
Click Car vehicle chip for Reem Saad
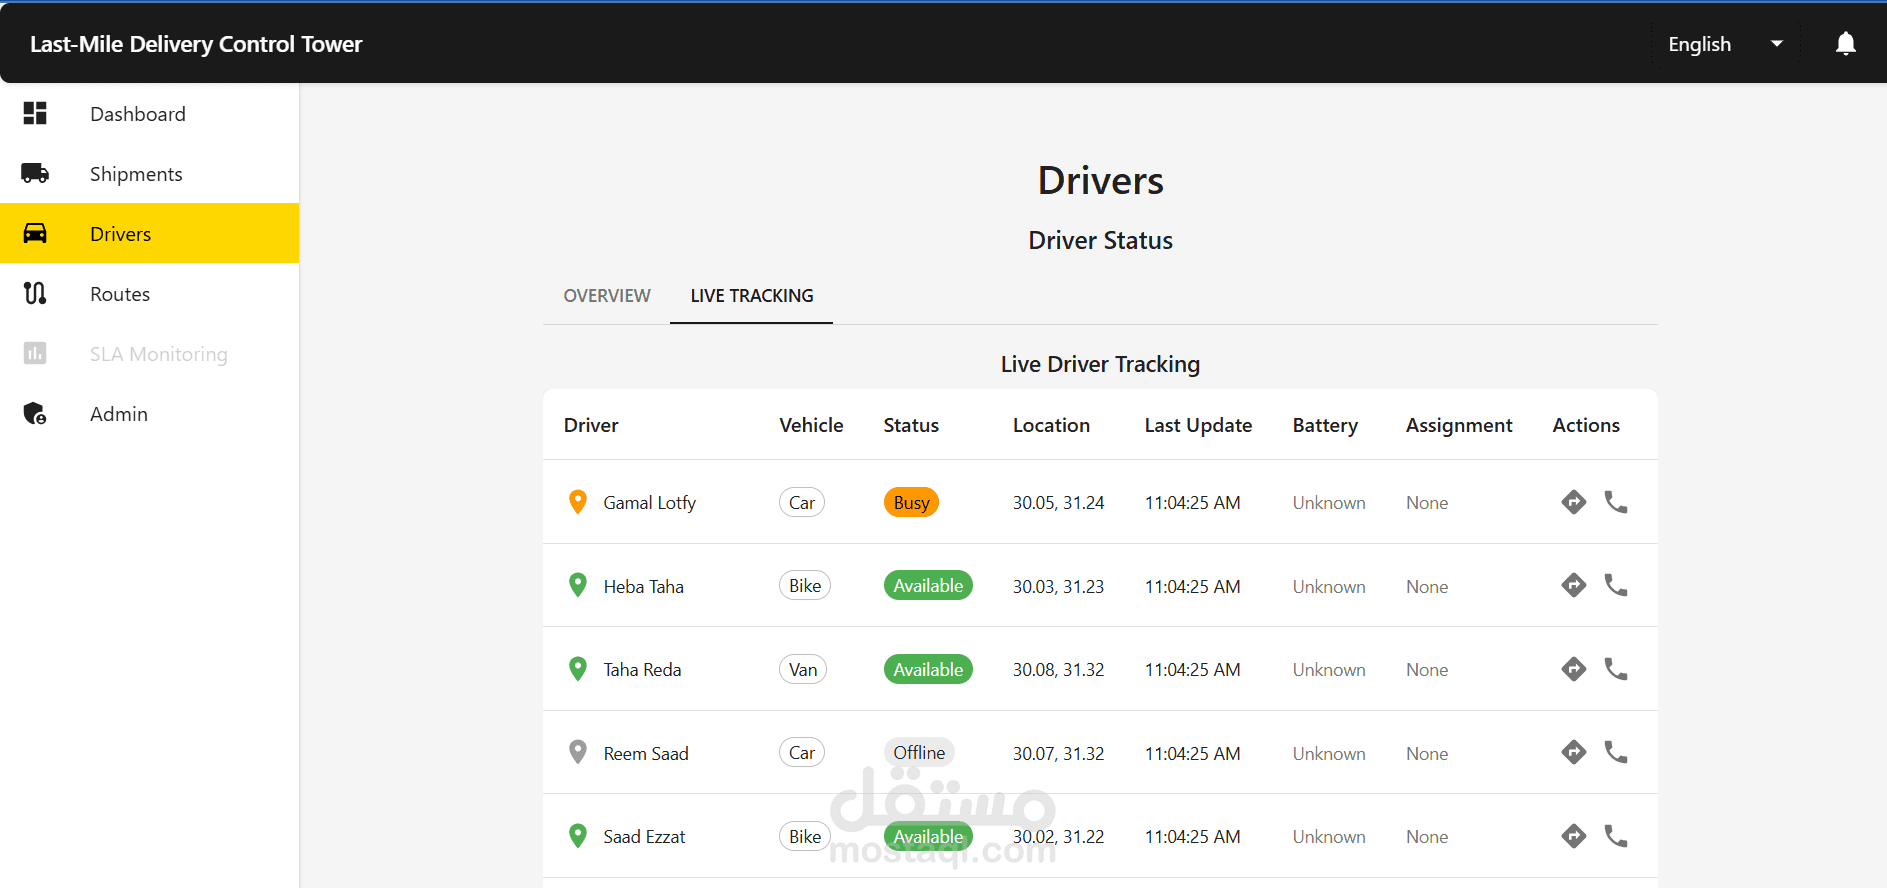click(x=802, y=752)
